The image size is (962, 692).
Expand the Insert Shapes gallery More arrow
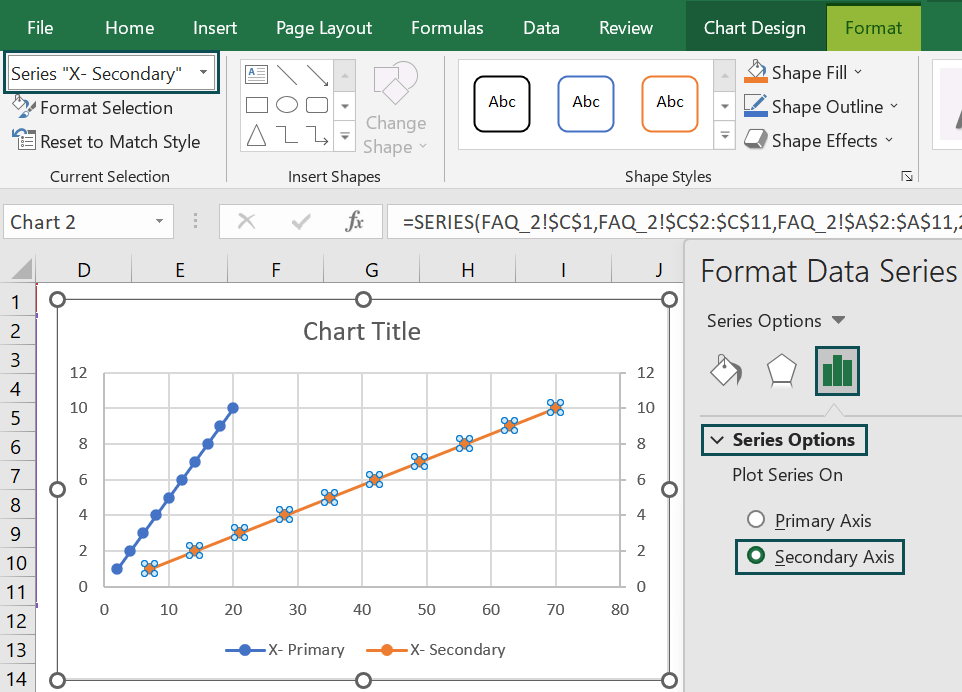point(345,136)
